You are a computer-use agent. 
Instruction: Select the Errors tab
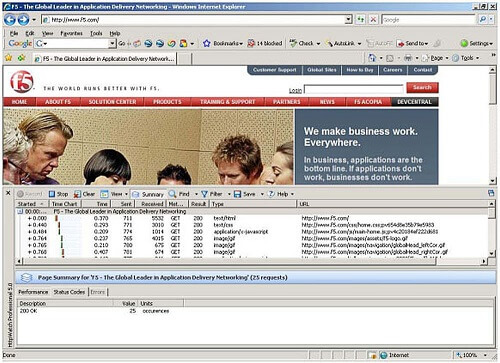point(98,292)
